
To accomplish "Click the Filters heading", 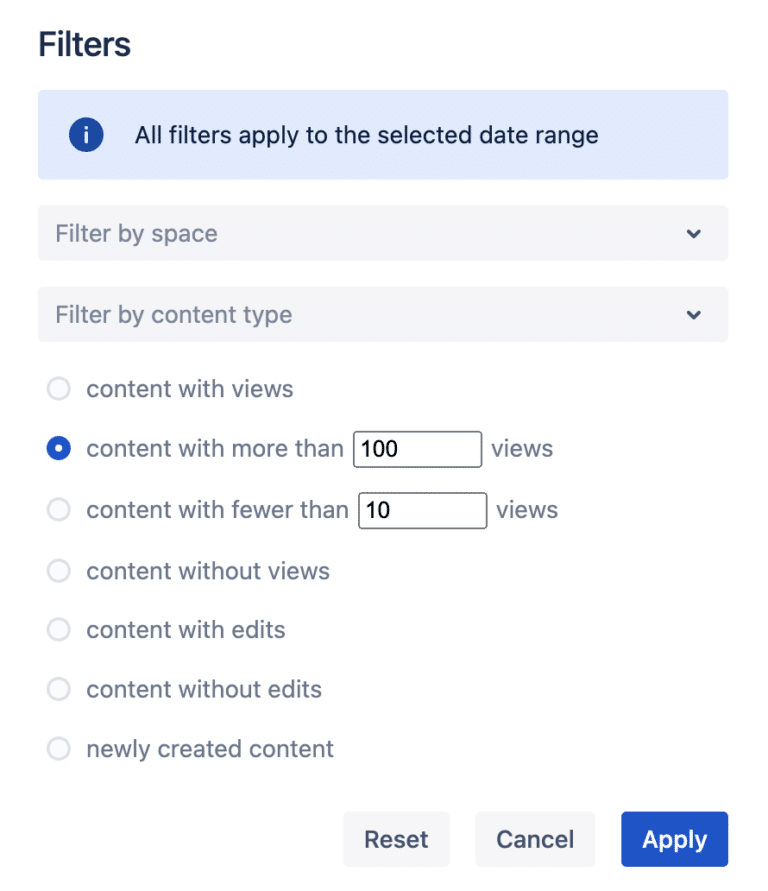I will (x=84, y=44).
